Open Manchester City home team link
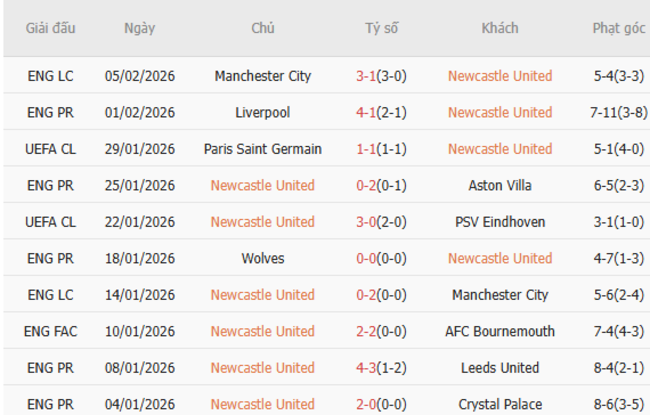 [x=263, y=76]
